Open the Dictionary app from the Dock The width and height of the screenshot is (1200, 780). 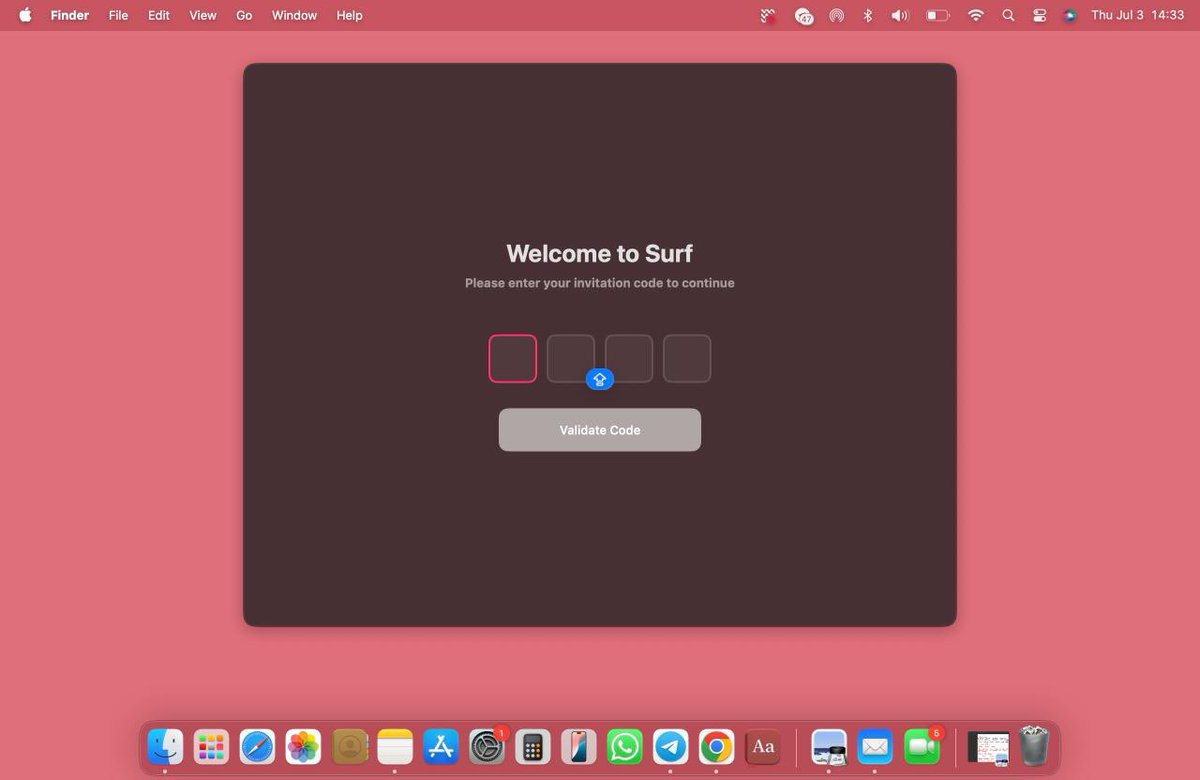tap(763, 746)
